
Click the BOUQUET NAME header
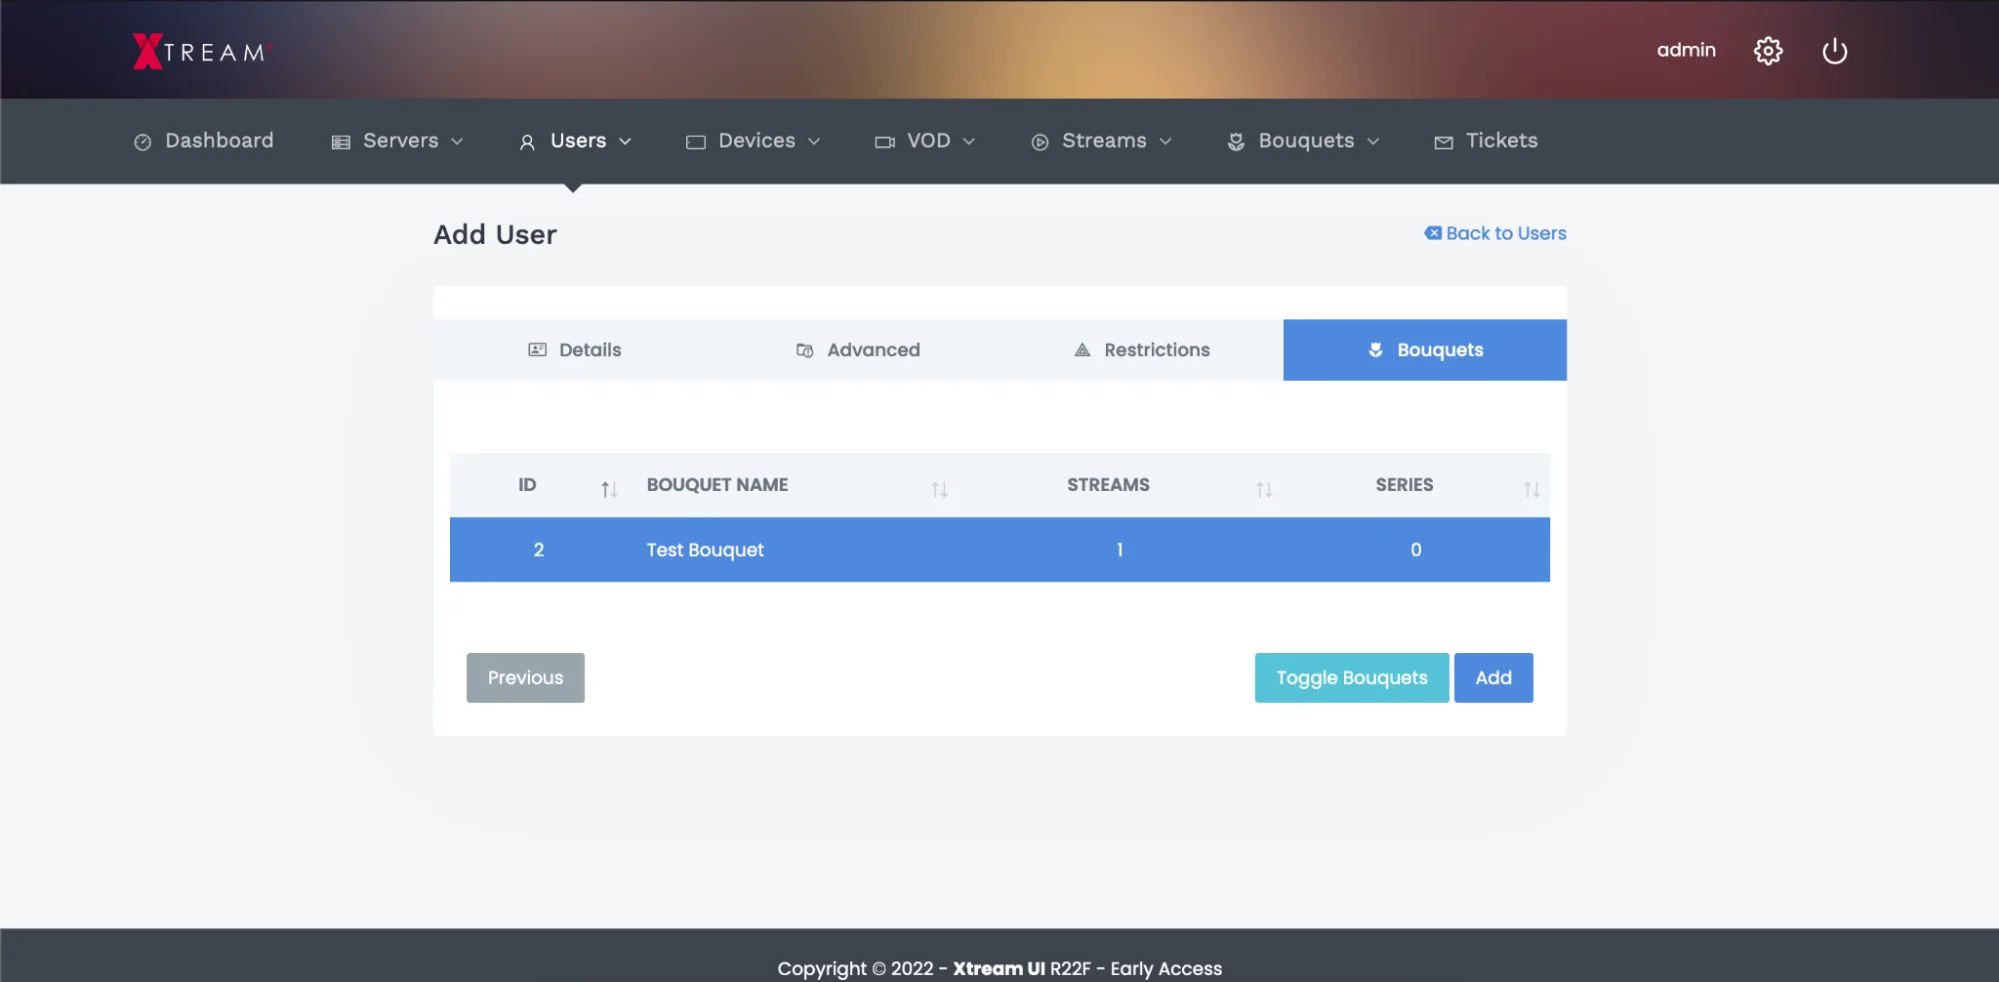tap(717, 485)
